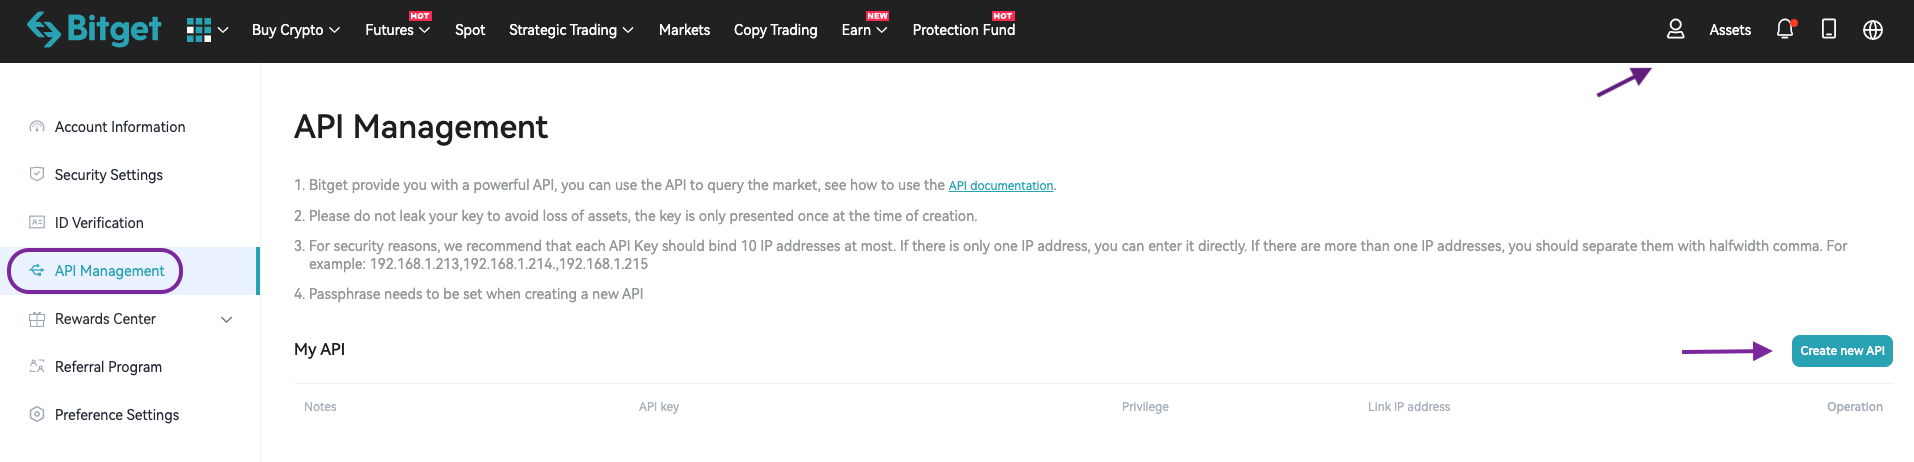Click the mobile app download icon
This screenshot has width=1914, height=462.
(x=1829, y=30)
